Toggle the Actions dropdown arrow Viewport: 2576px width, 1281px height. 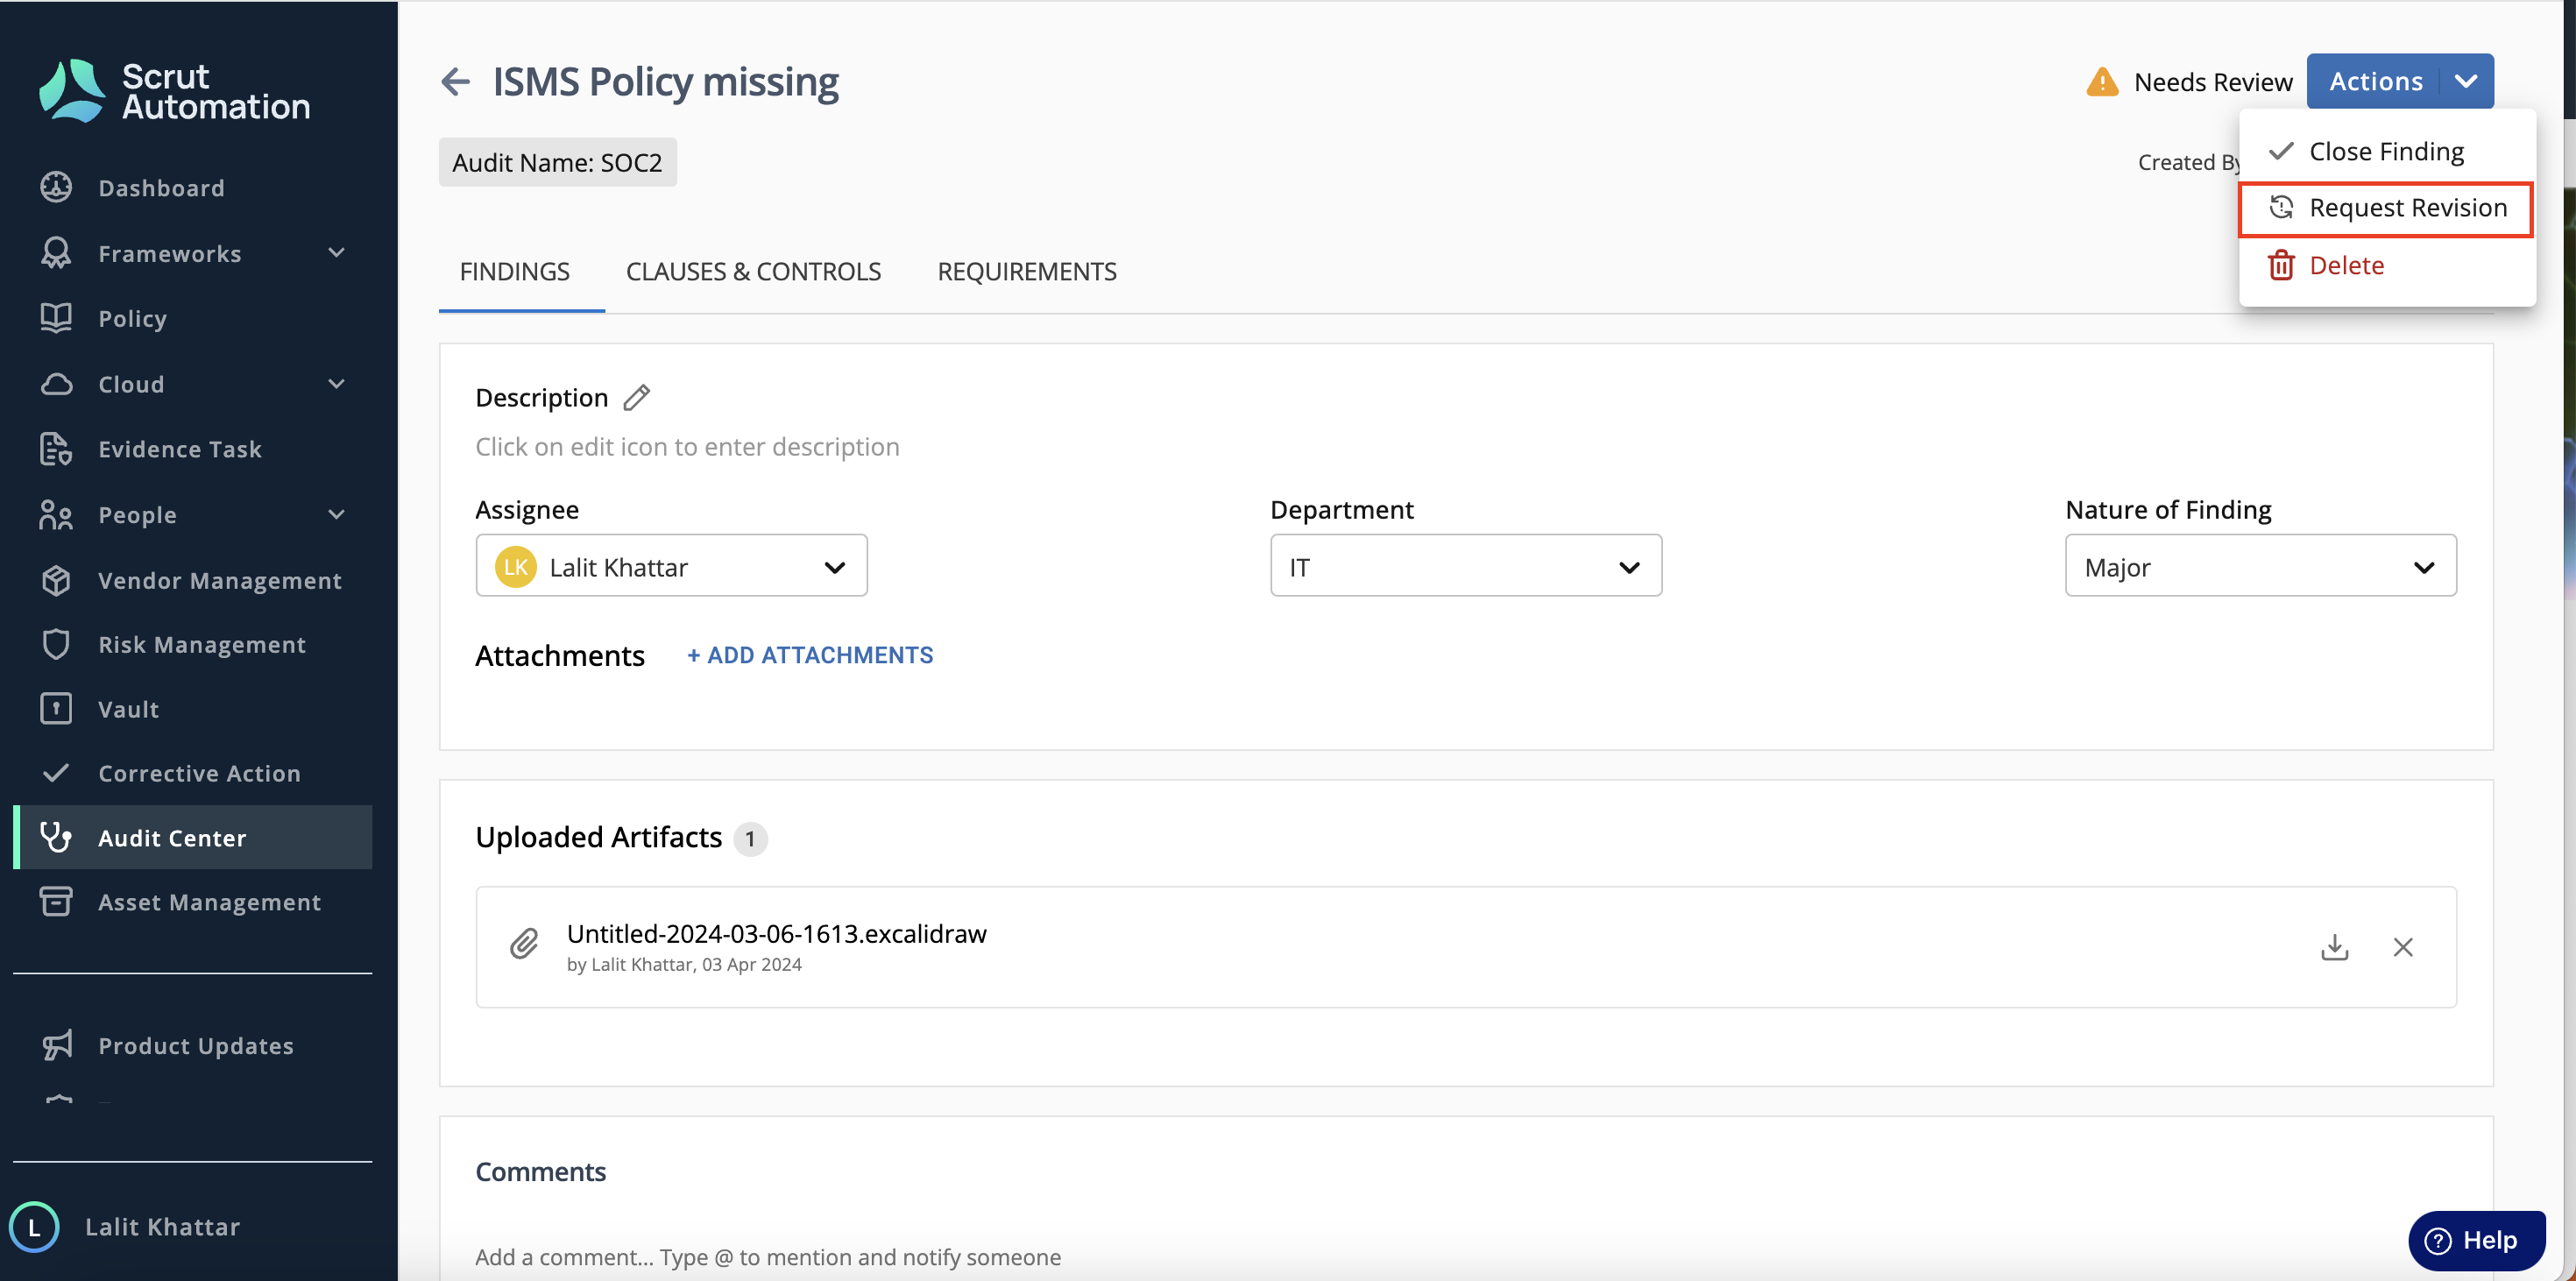click(2466, 81)
